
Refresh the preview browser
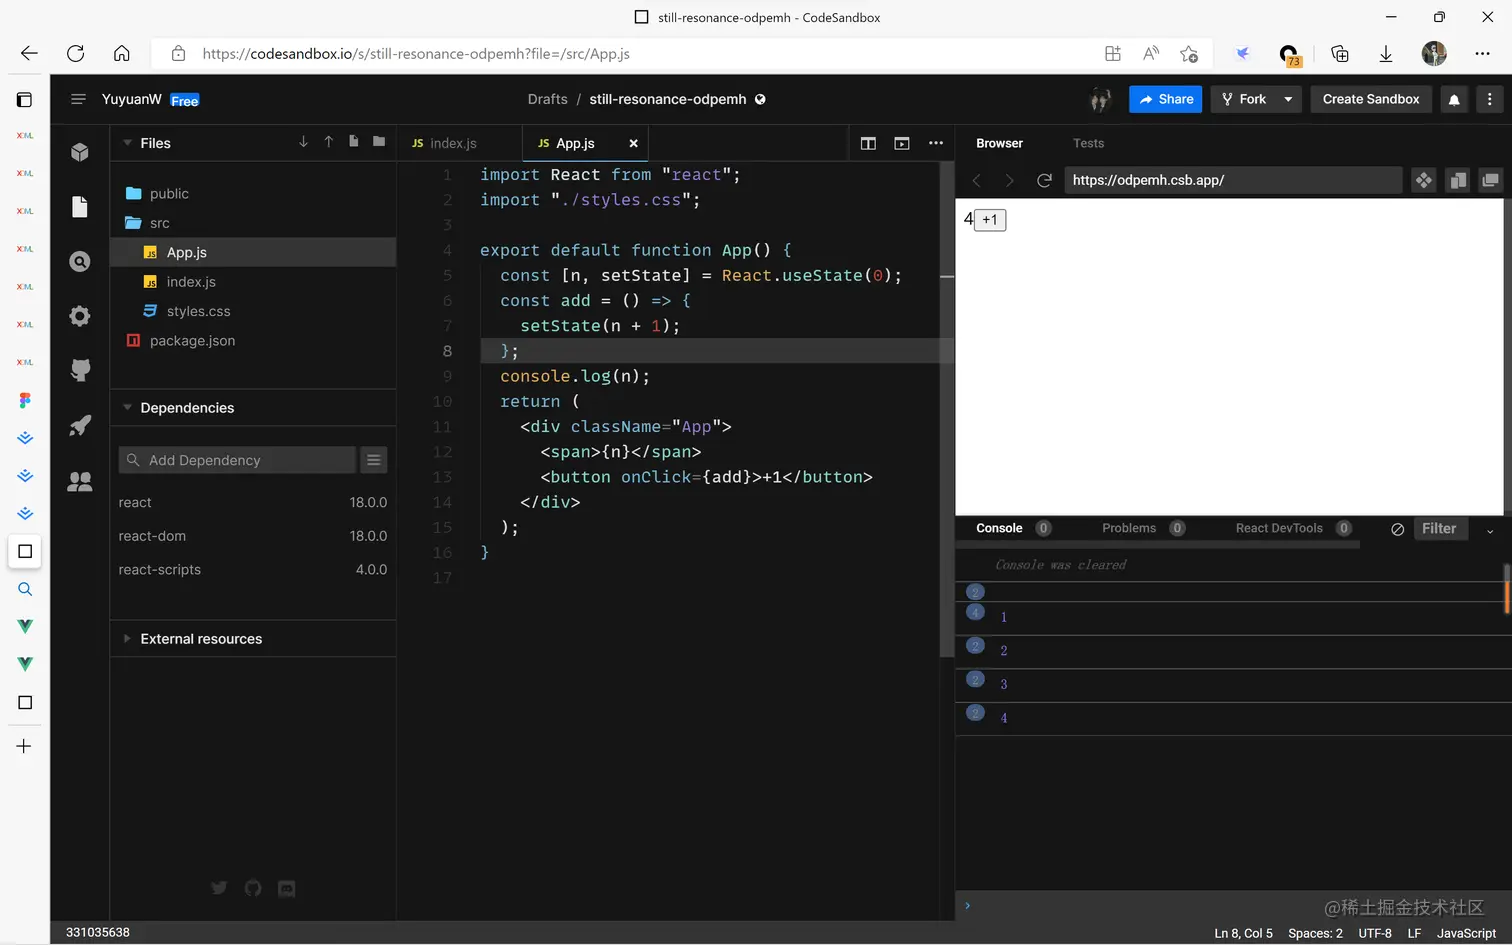pyautogui.click(x=1044, y=180)
